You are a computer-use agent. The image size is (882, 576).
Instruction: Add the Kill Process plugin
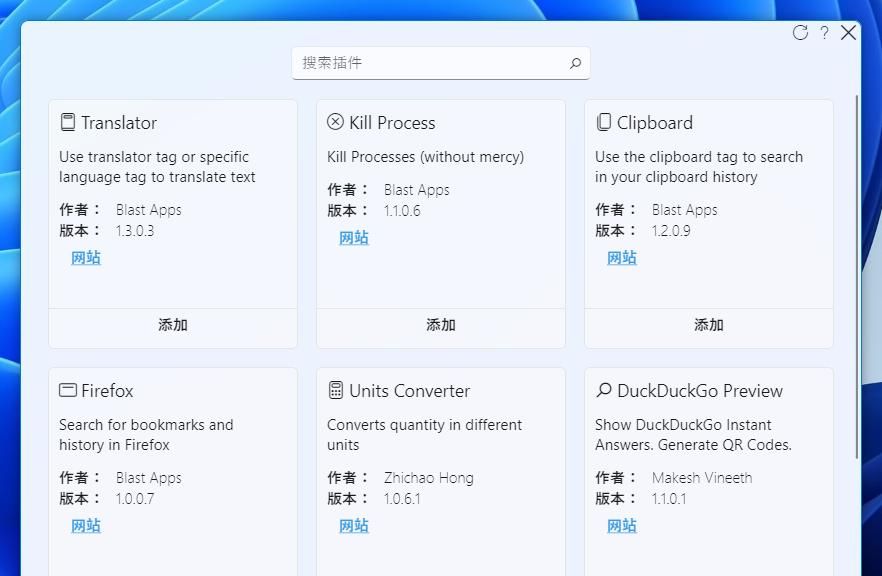point(440,325)
